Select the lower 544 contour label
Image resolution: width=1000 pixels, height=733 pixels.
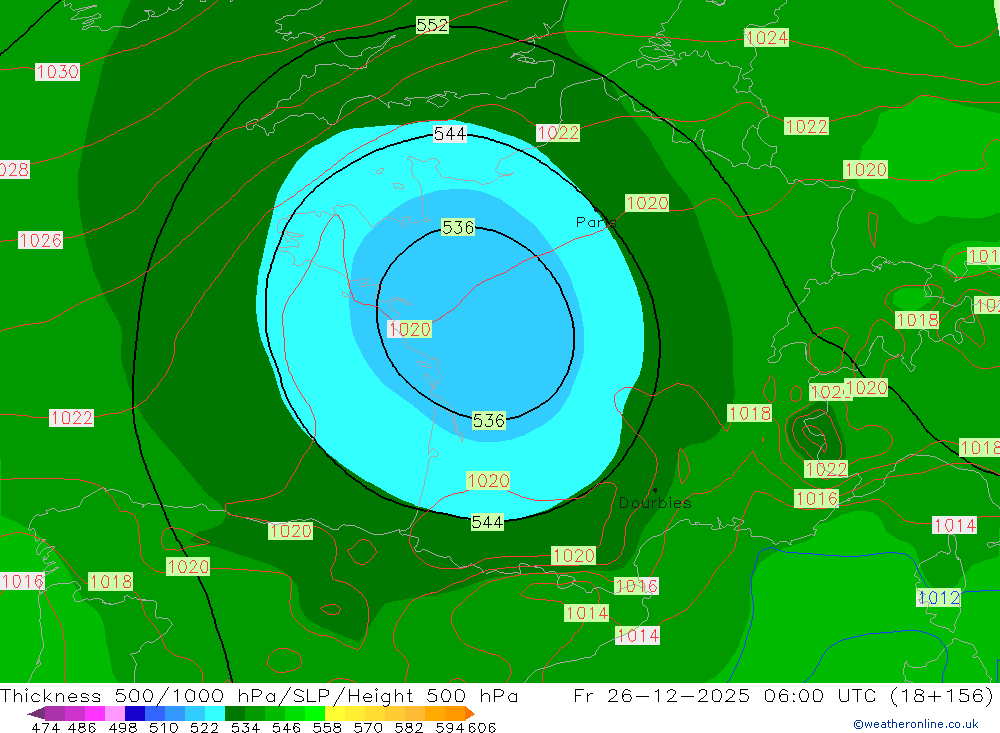[487, 522]
